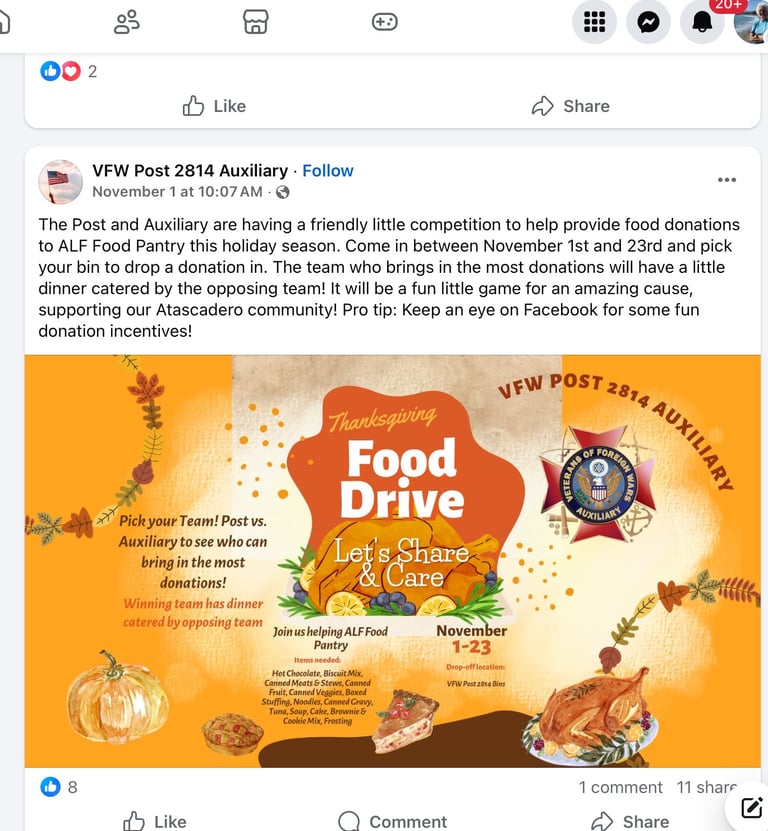Open the grid menu icon
Image resolution: width=768 pixels, height=831 pixels.
[594, 22]
